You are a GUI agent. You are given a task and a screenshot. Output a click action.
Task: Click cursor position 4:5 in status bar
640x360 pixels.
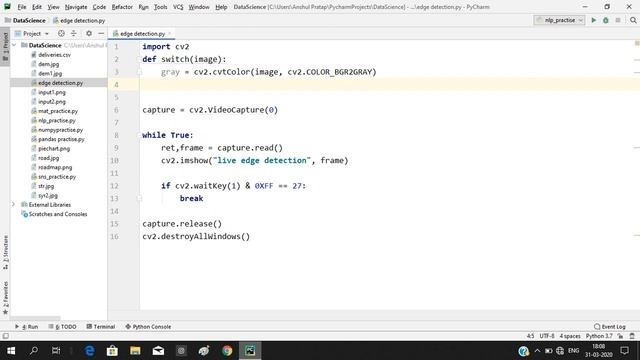(x=530, y=336)
